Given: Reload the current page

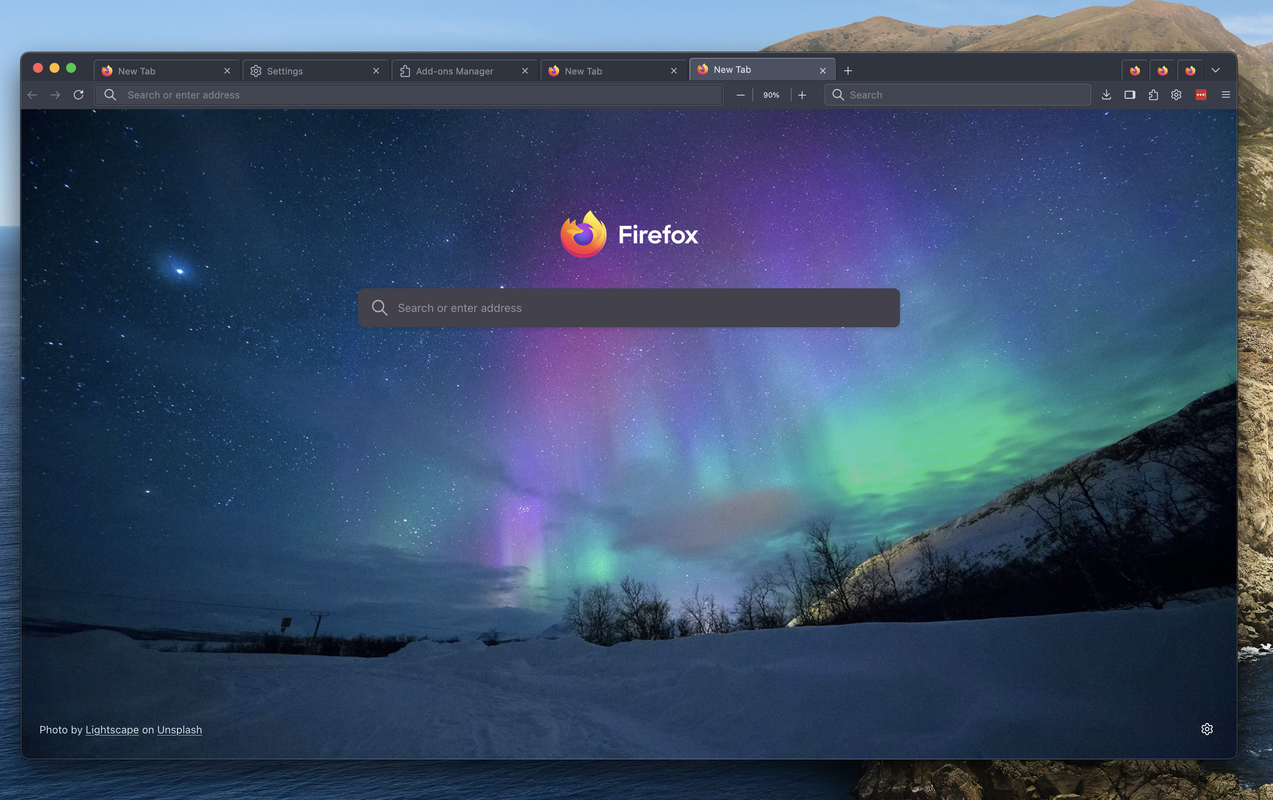Looking at the screenshot, I should [x=78, y=95].
